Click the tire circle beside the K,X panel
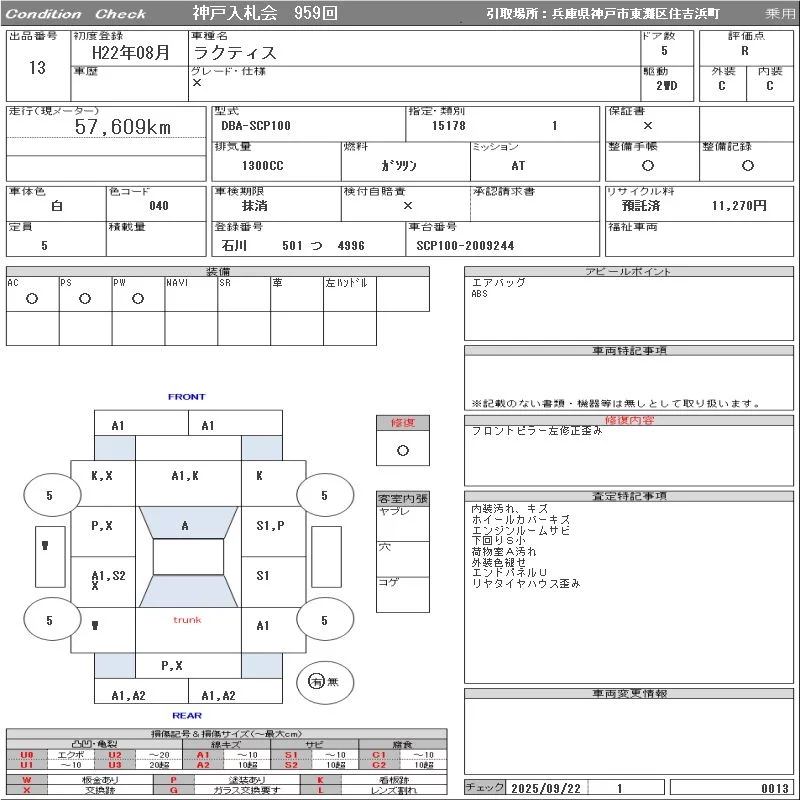The image size is (800, 800). click(x=49, y=495)
